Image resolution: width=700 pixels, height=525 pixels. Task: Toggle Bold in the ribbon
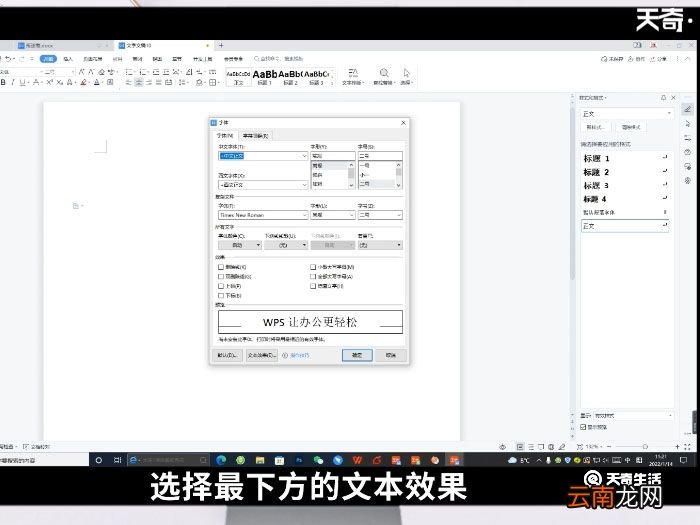pyautogui.click(x=4, y=82)
